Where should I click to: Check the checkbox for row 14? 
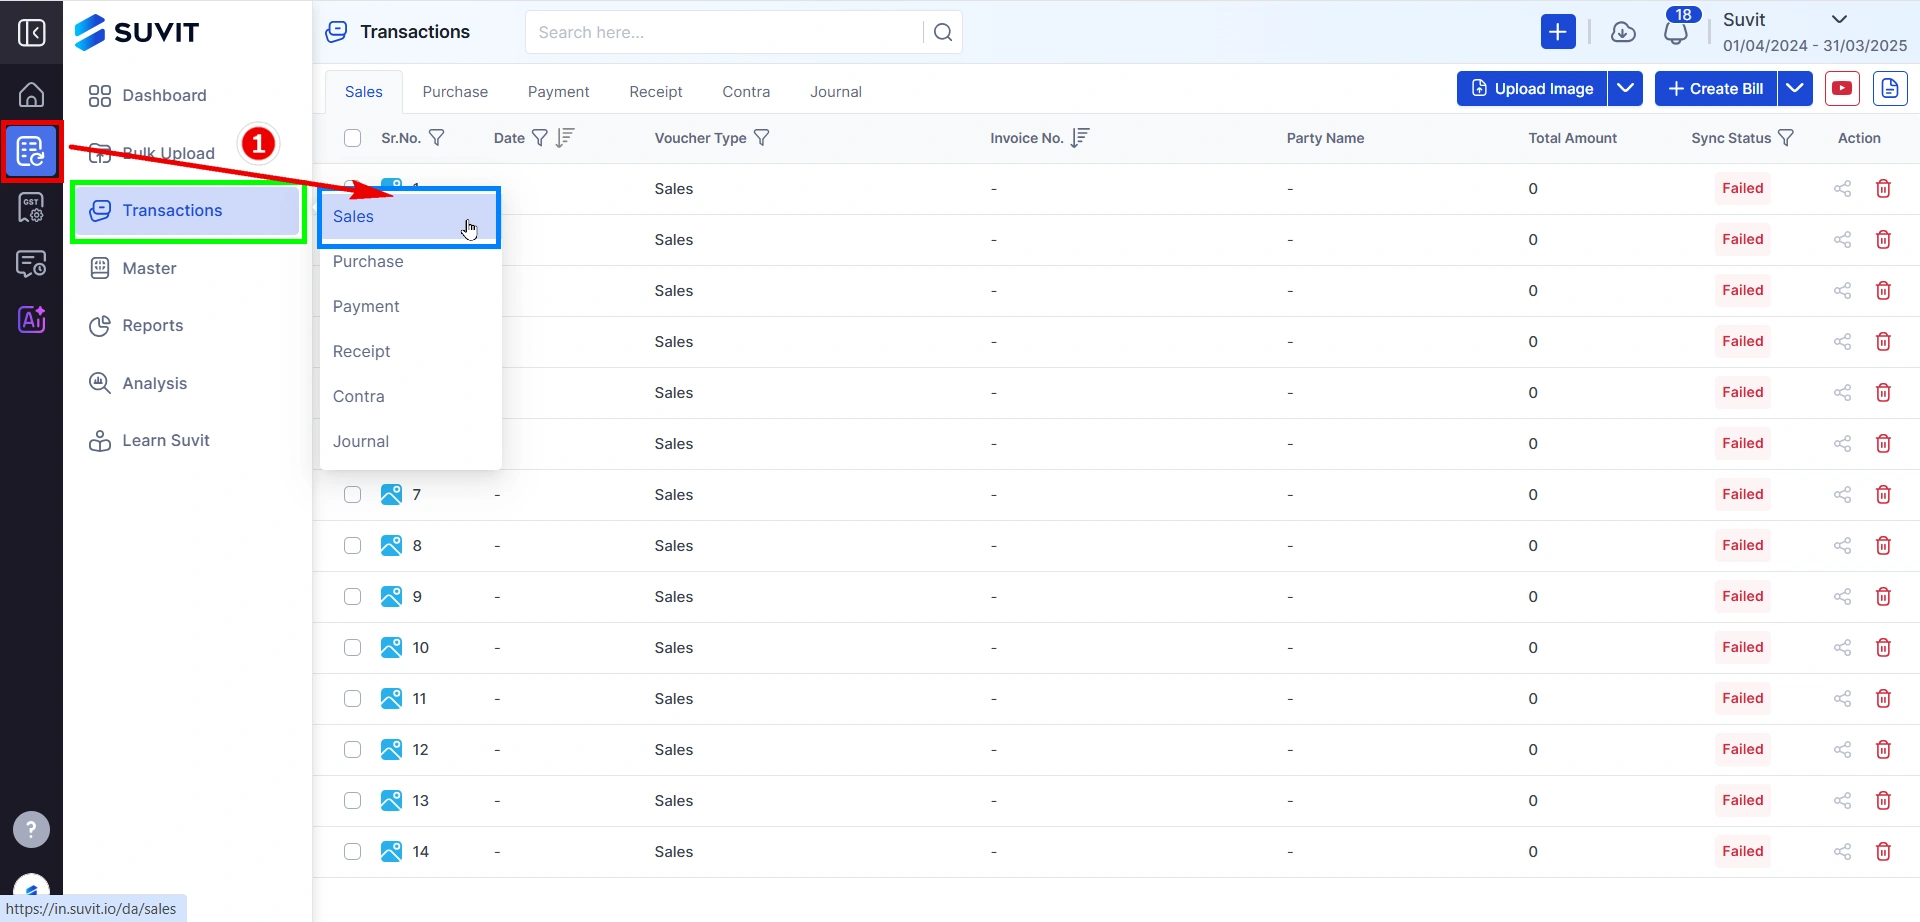click(352, 852)
